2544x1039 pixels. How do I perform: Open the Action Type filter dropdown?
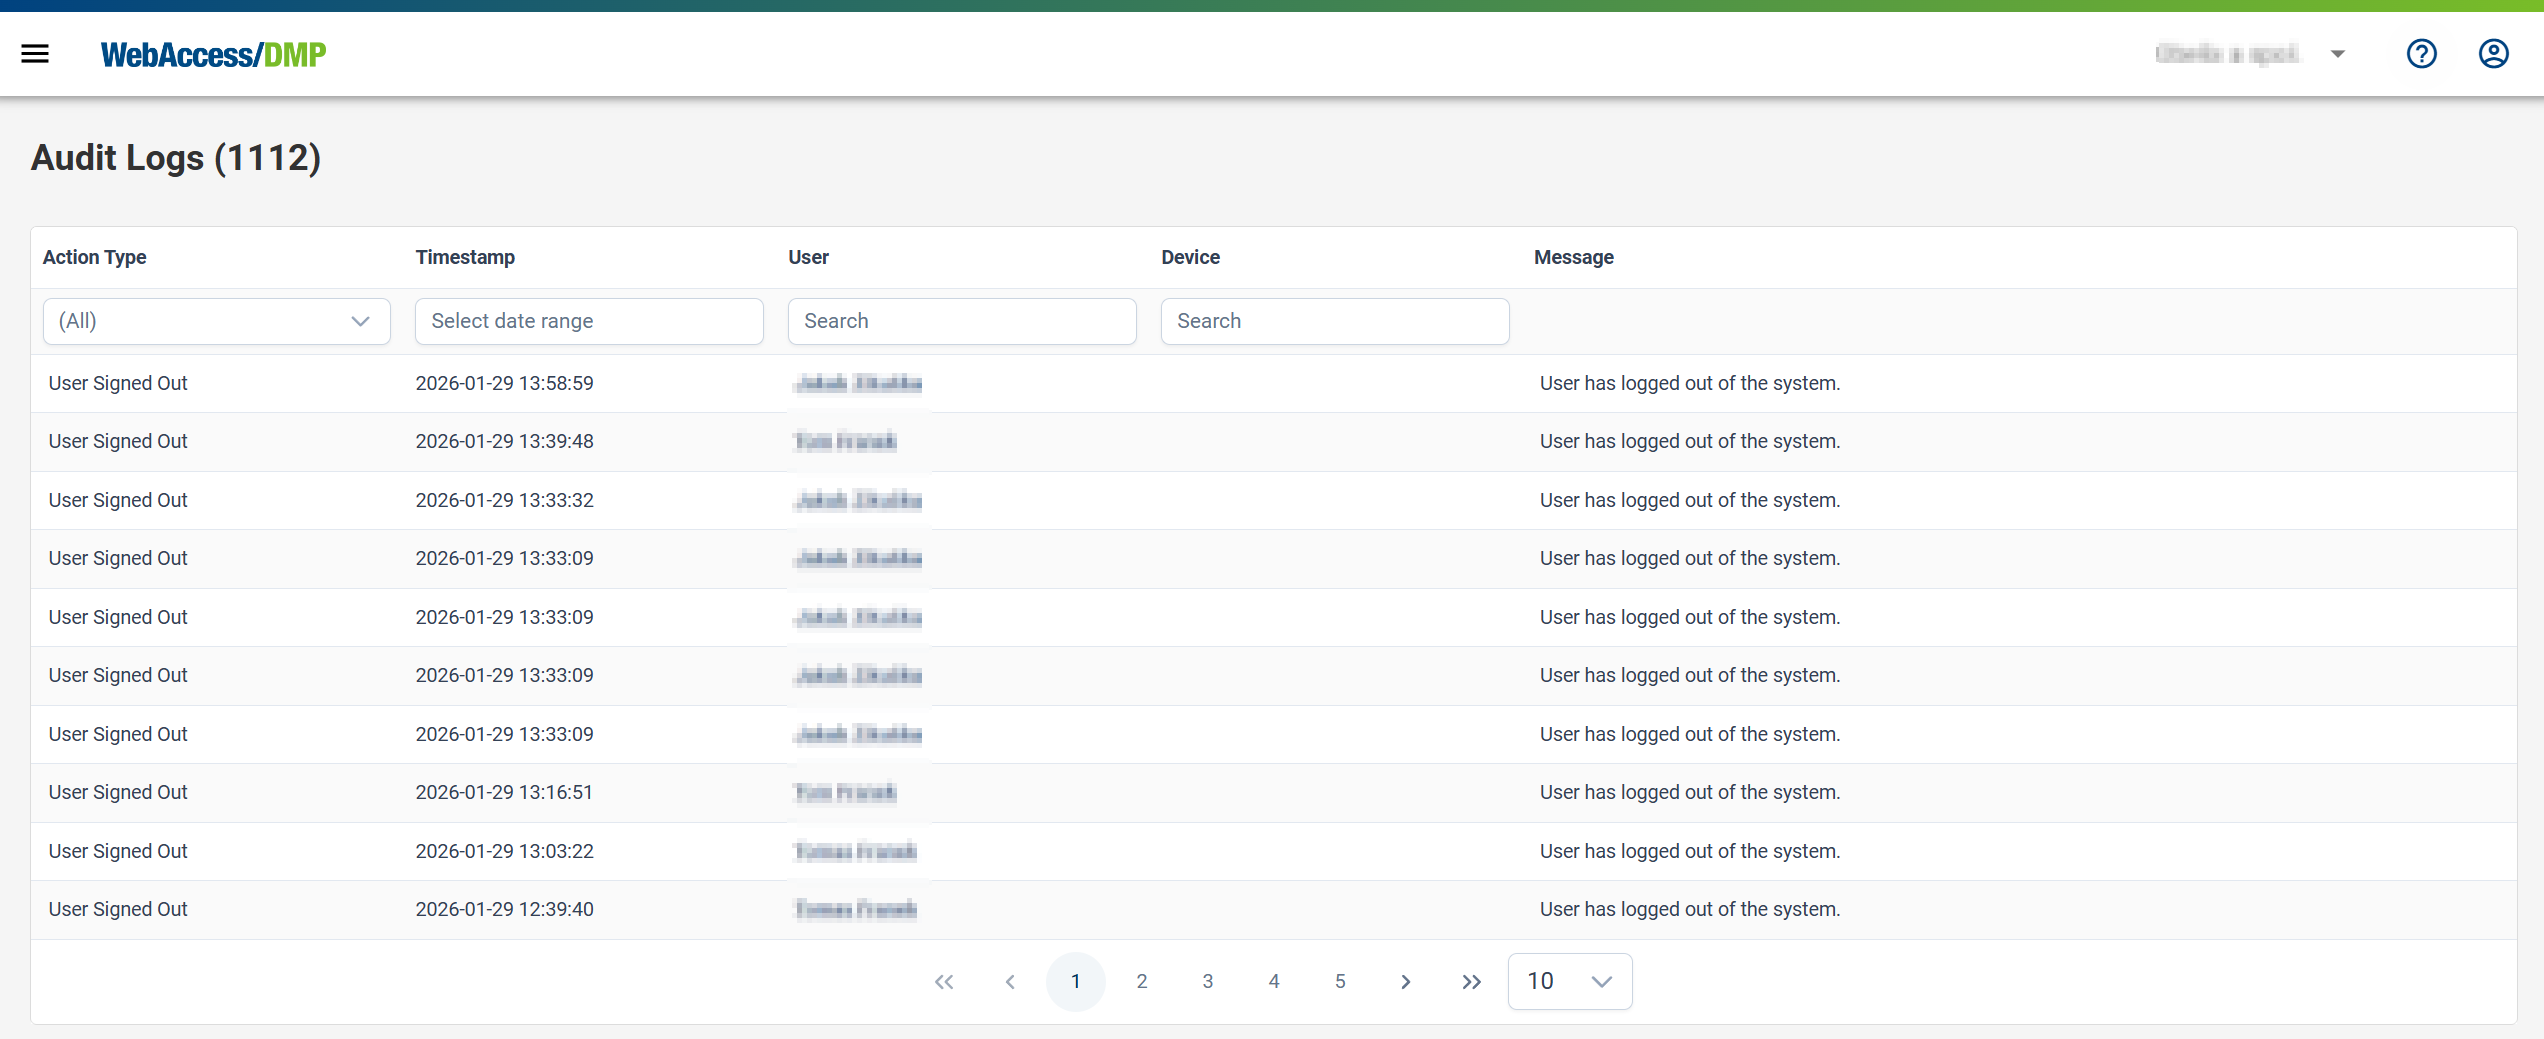[x=216, y=321]
